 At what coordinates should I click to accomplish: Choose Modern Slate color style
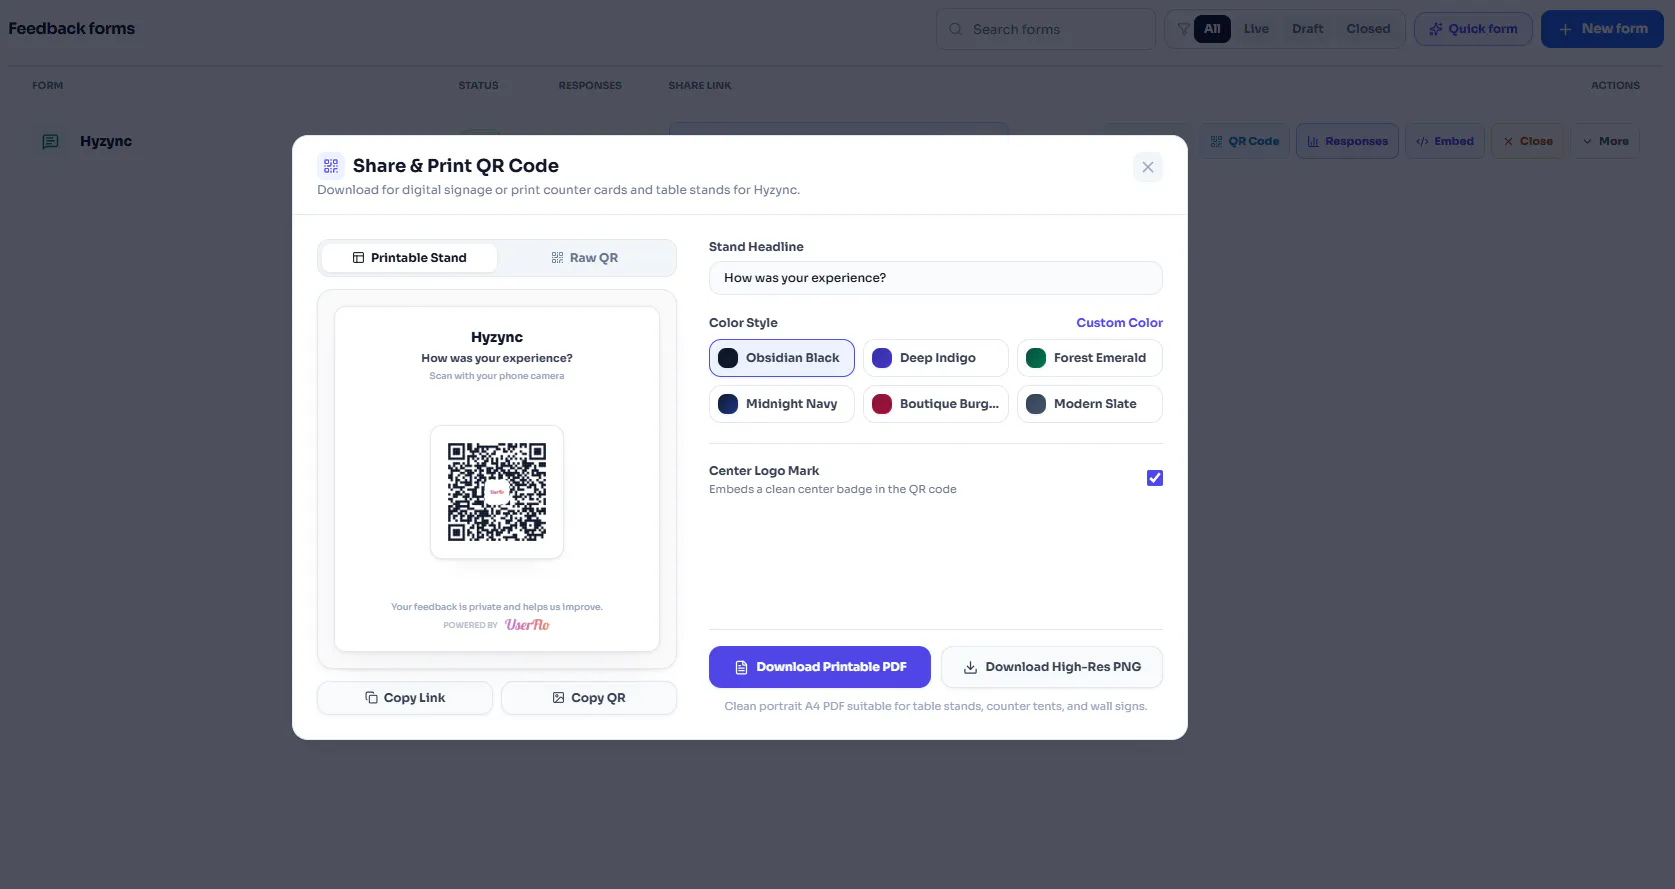(1090, 404)
